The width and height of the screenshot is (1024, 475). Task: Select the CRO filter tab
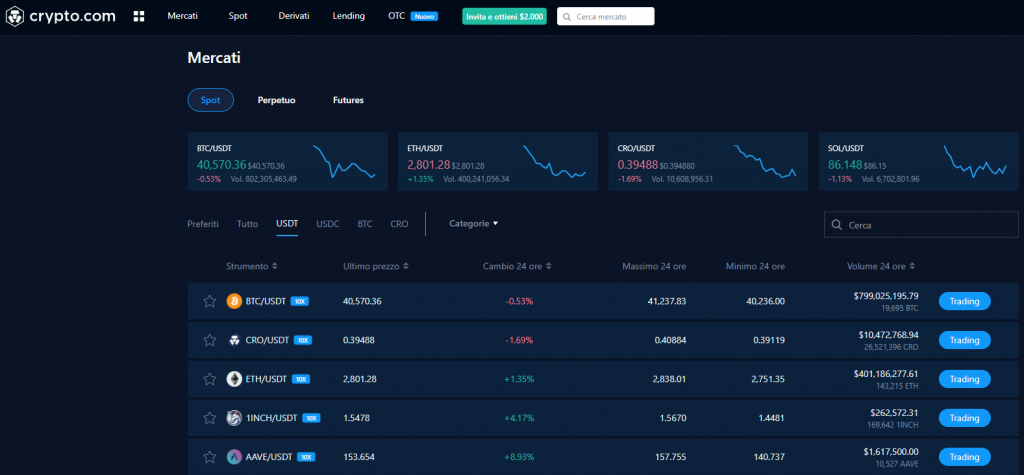[x=399, y=223]
